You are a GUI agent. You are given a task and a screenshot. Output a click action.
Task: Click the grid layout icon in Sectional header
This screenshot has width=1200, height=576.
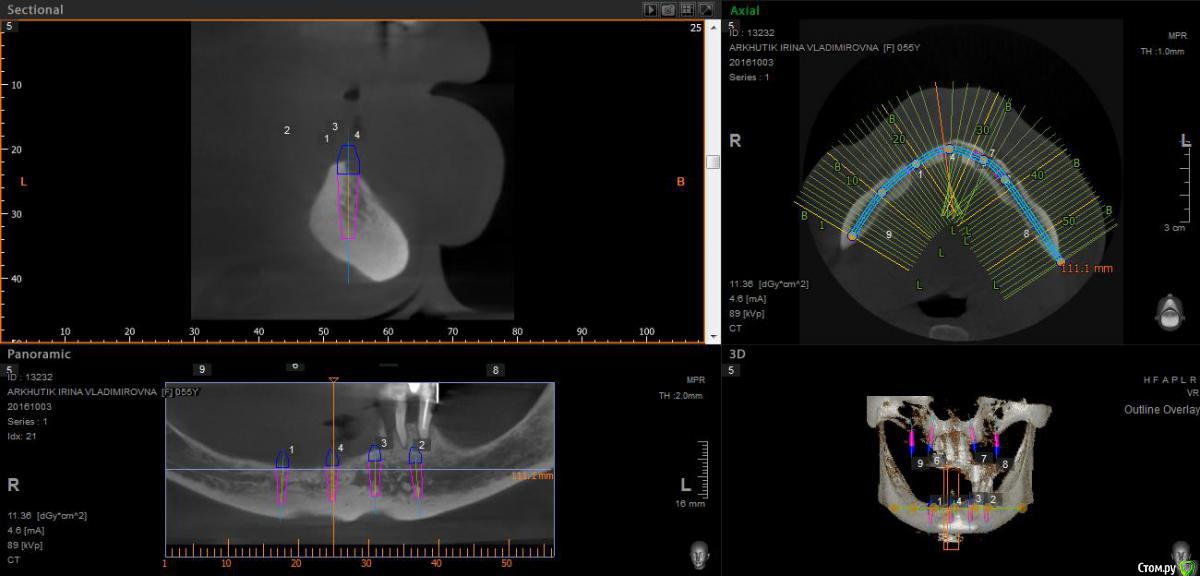pyautogui.click(x=687, y=9)
